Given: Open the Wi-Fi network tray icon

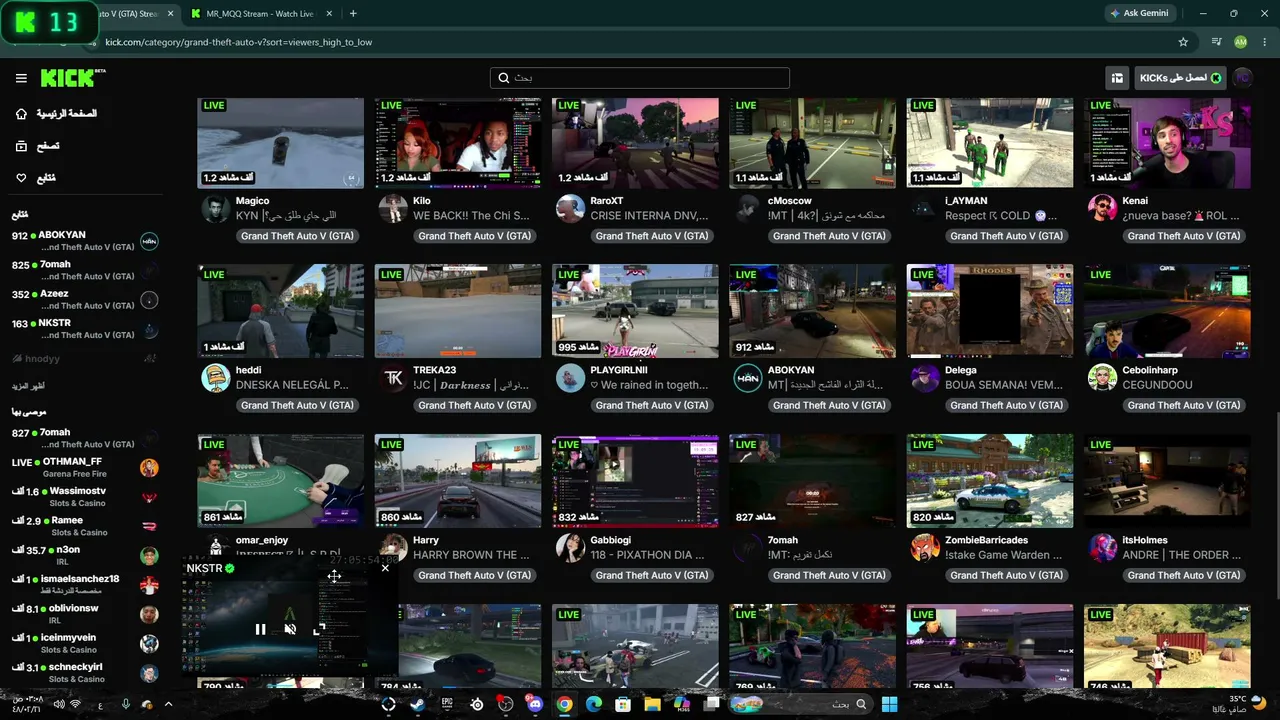Looking at the screenshot, I should [76, 704].
